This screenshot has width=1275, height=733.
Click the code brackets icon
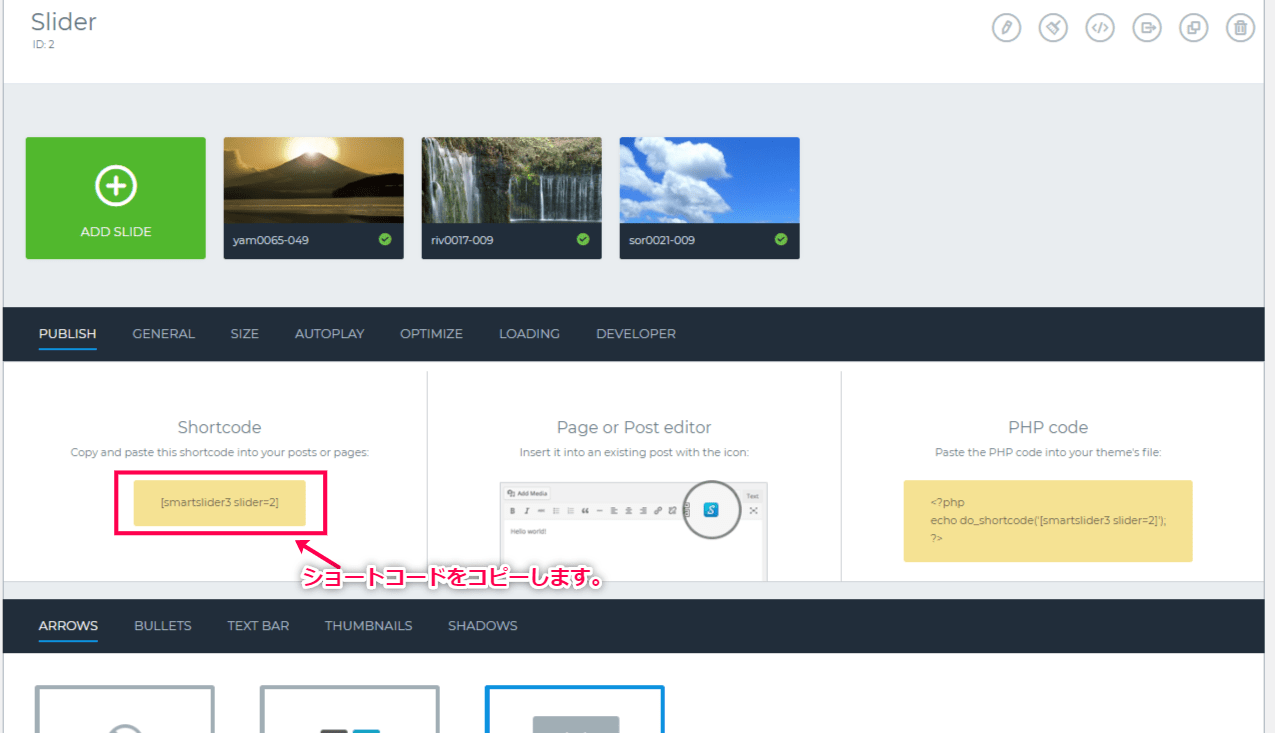(x=1100, y=28)
